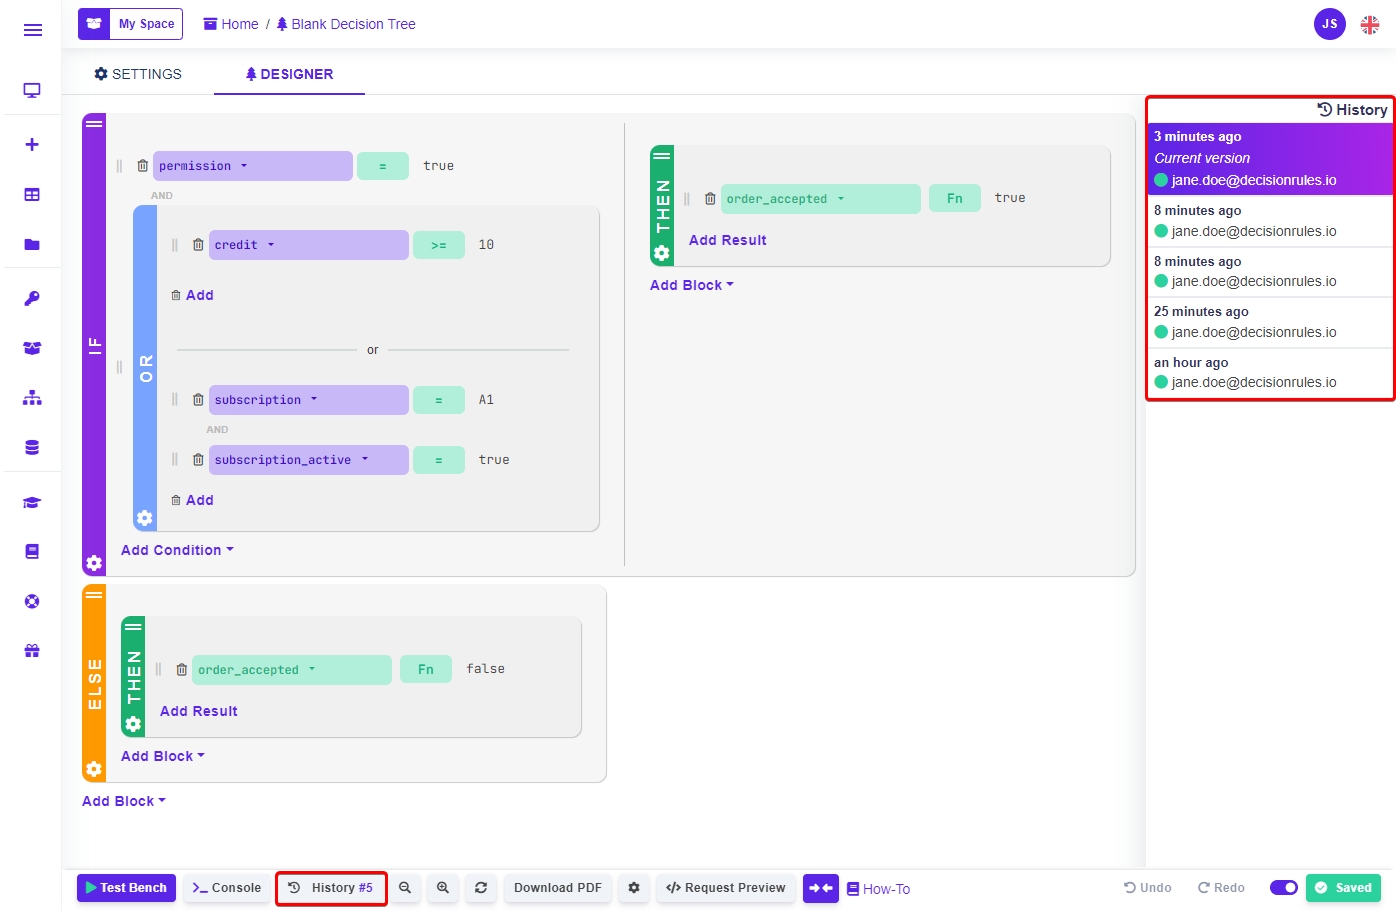Open the gear settings in bottom toolbar
1396x911 pixels.
(634, 888)
